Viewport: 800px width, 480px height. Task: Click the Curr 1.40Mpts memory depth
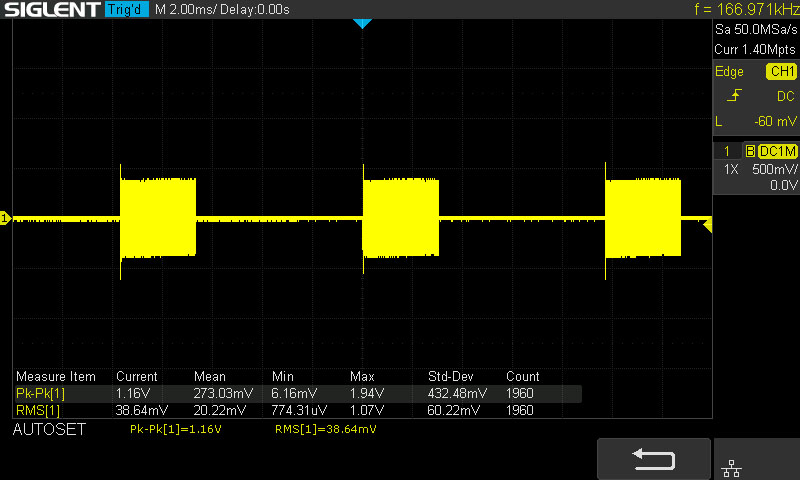click(755, 49)
